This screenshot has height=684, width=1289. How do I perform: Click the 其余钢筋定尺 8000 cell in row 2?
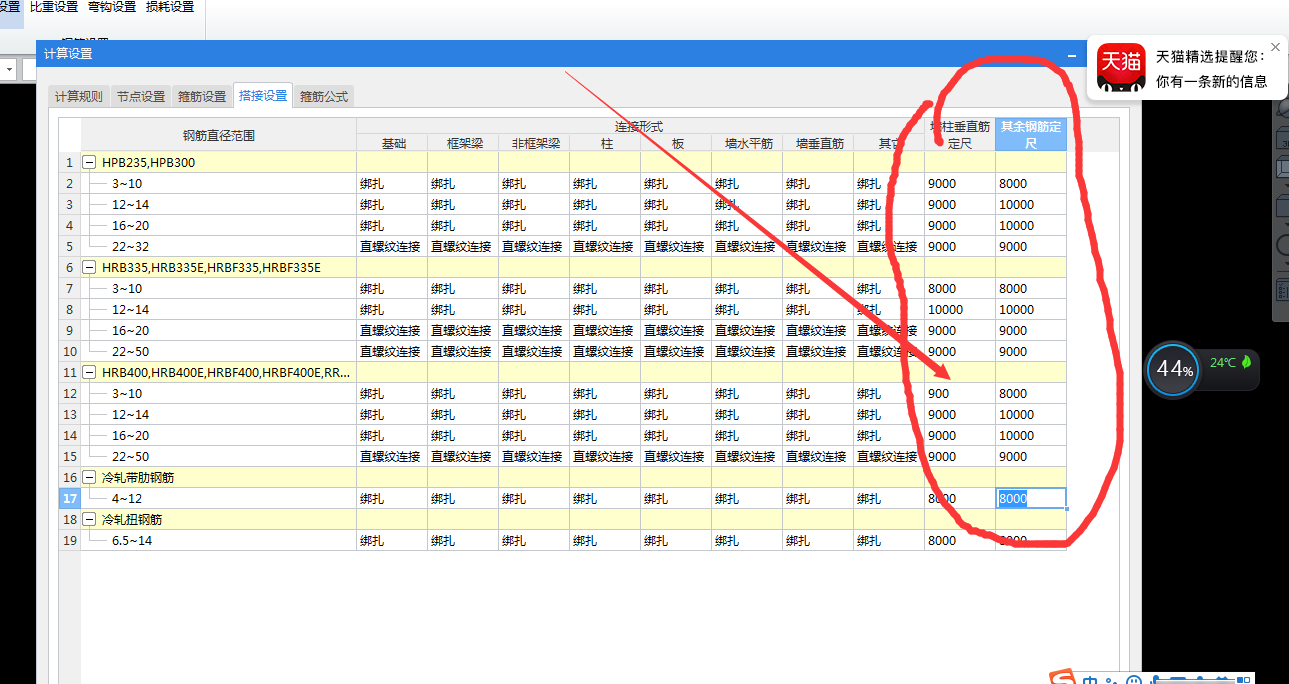click(x=1031, y=184)
